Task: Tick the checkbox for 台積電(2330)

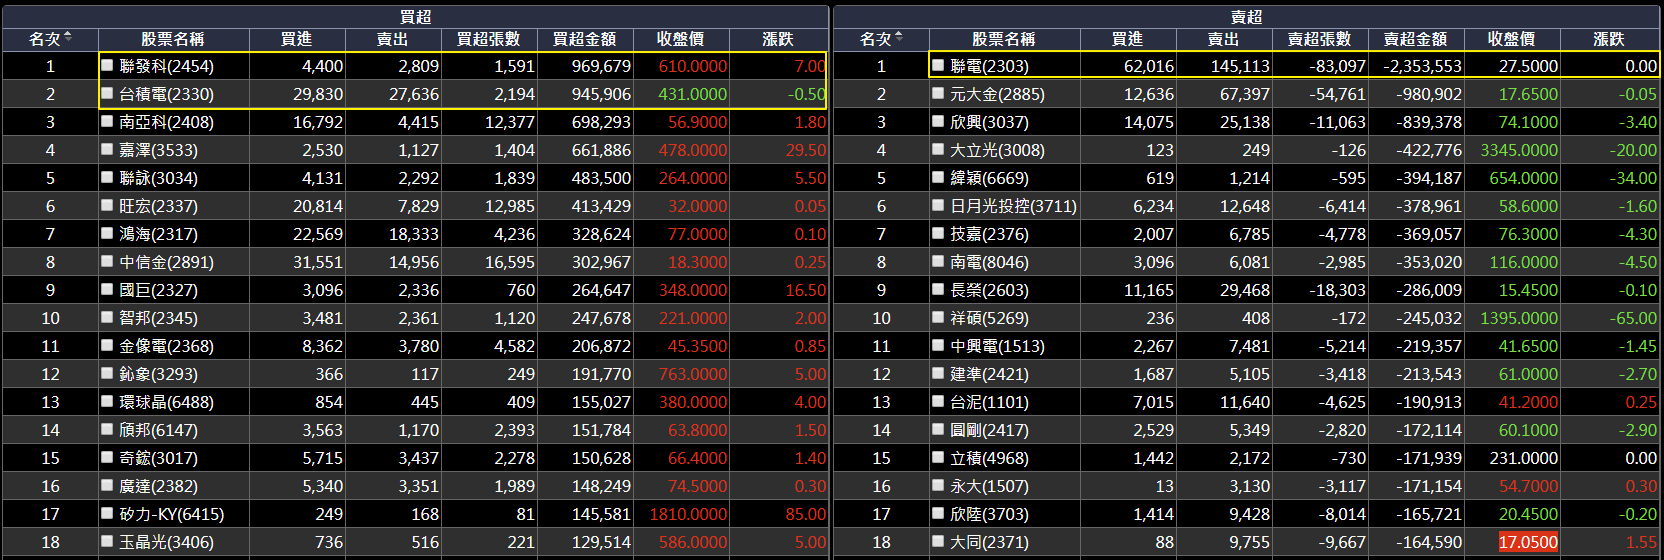Action: point(108,93)
